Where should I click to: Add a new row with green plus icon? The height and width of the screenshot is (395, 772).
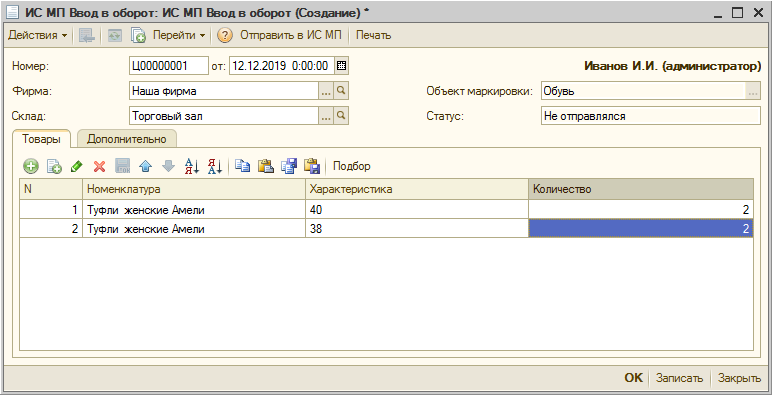tap(31, 166)
